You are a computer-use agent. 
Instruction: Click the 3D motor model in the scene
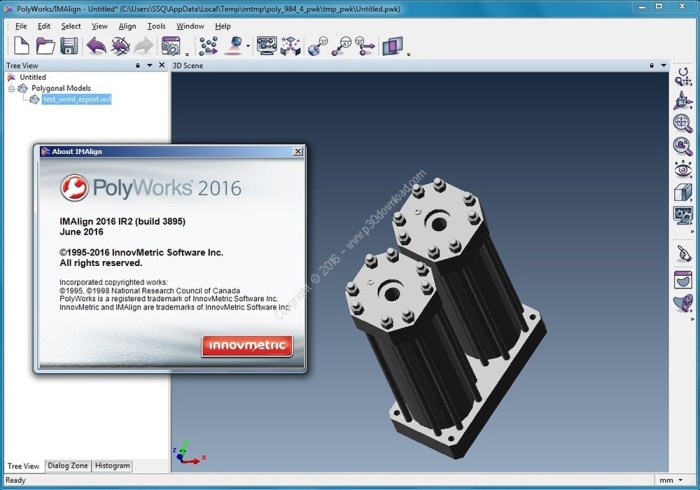pos(446,316)
